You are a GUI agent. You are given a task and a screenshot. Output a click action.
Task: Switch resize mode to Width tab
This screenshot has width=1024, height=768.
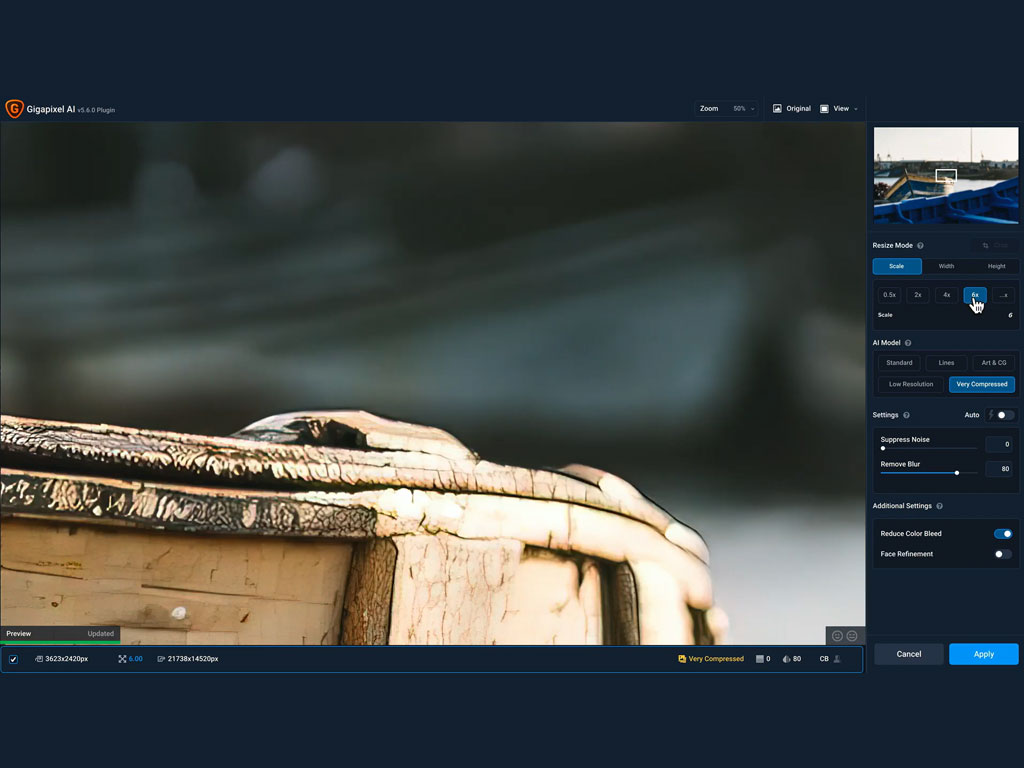click(946, 266)
